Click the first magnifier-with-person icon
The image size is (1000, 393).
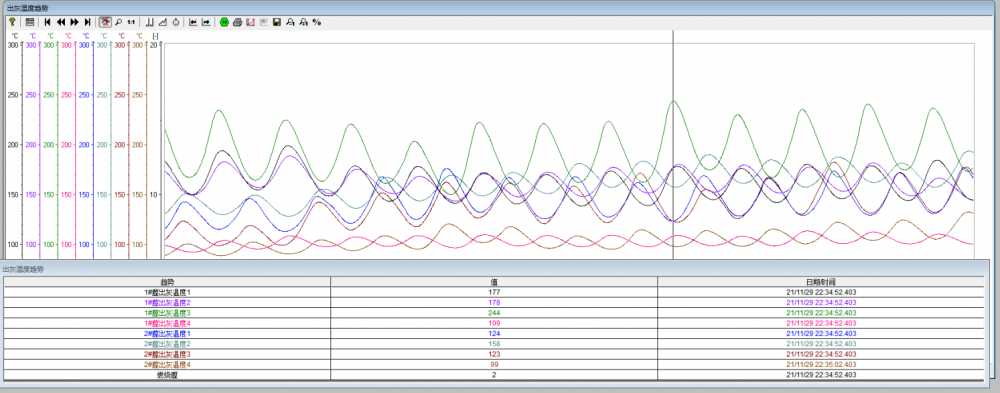click(290, 22)
